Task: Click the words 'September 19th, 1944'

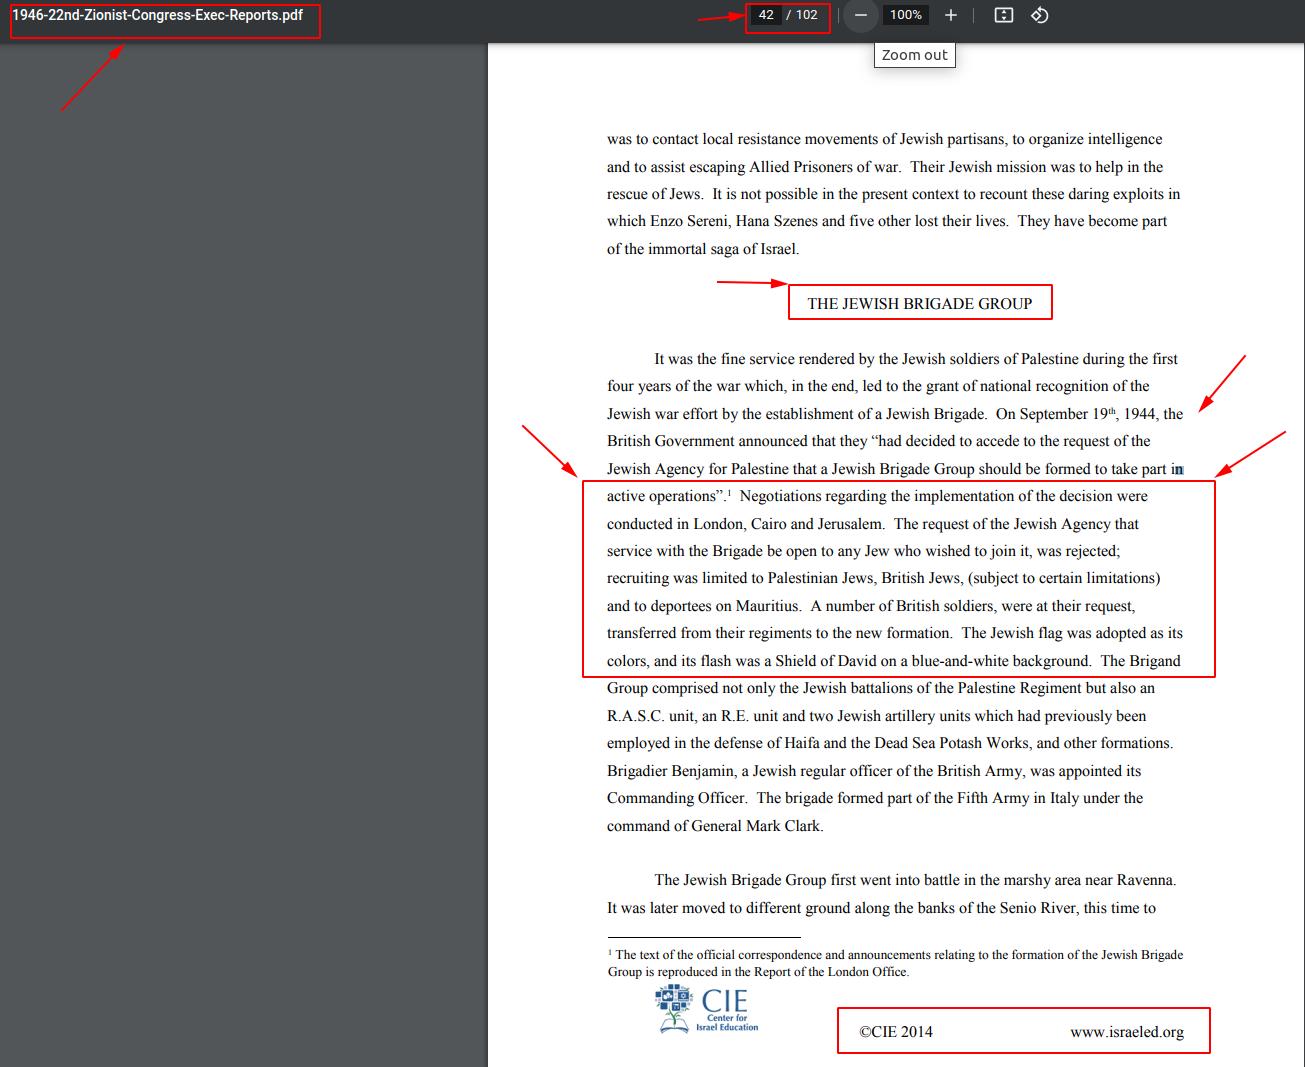Action: pyautogui.click(x=1089, y=414)
